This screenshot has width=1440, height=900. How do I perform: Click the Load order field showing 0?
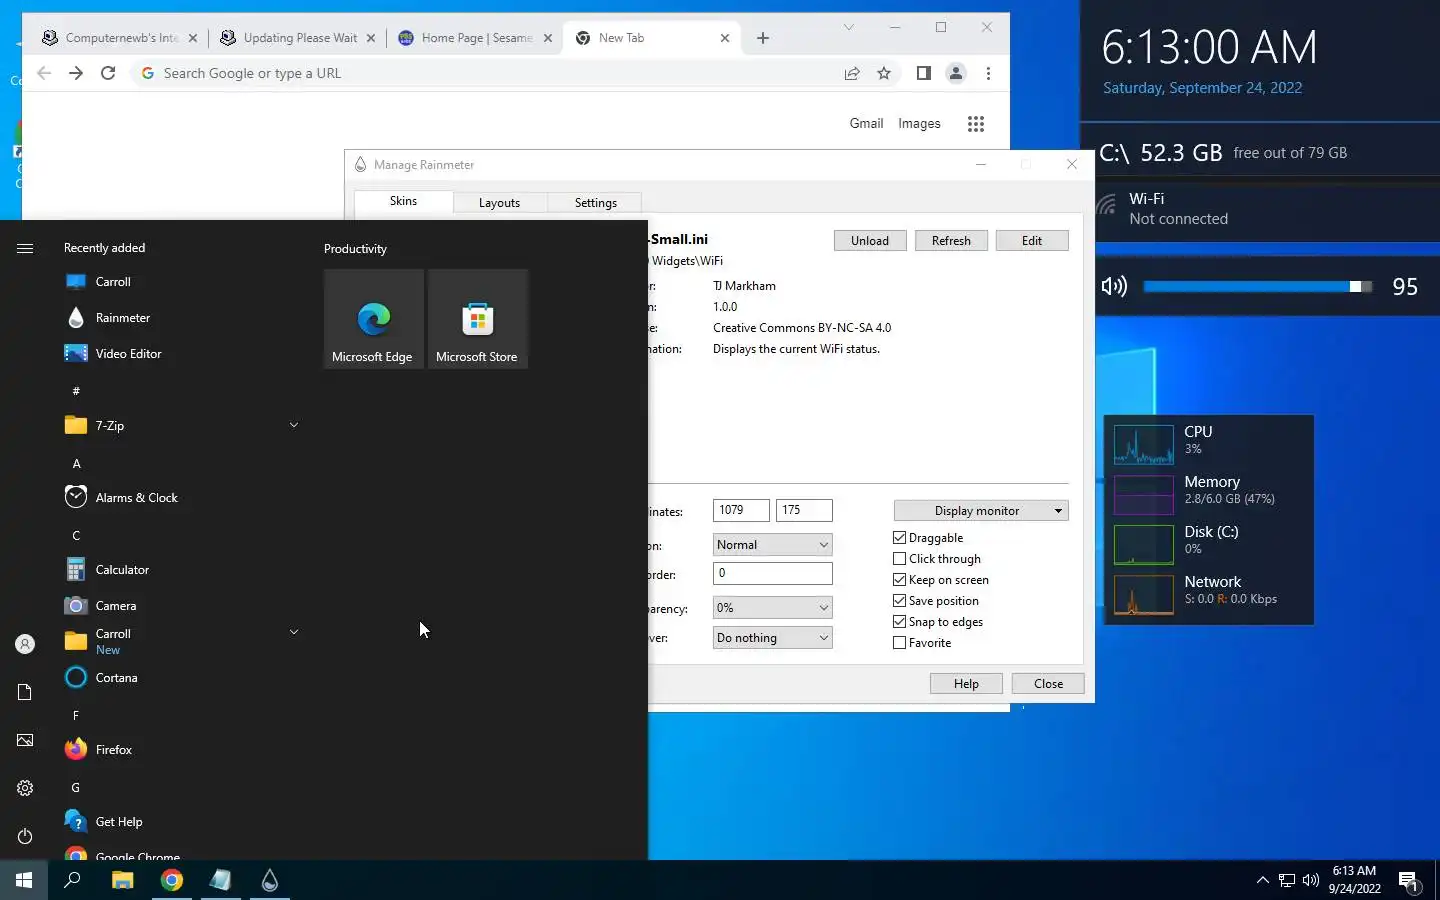(772, 573)
